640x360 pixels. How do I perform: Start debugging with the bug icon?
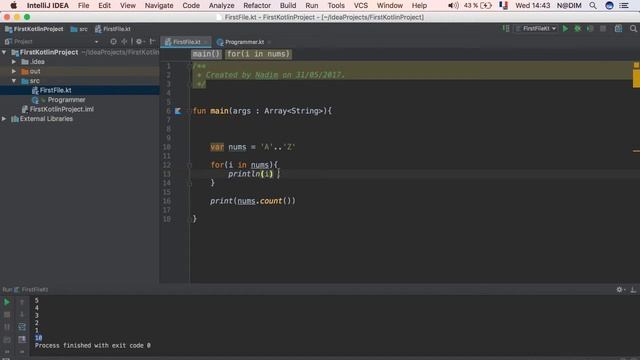pos(578,29)
